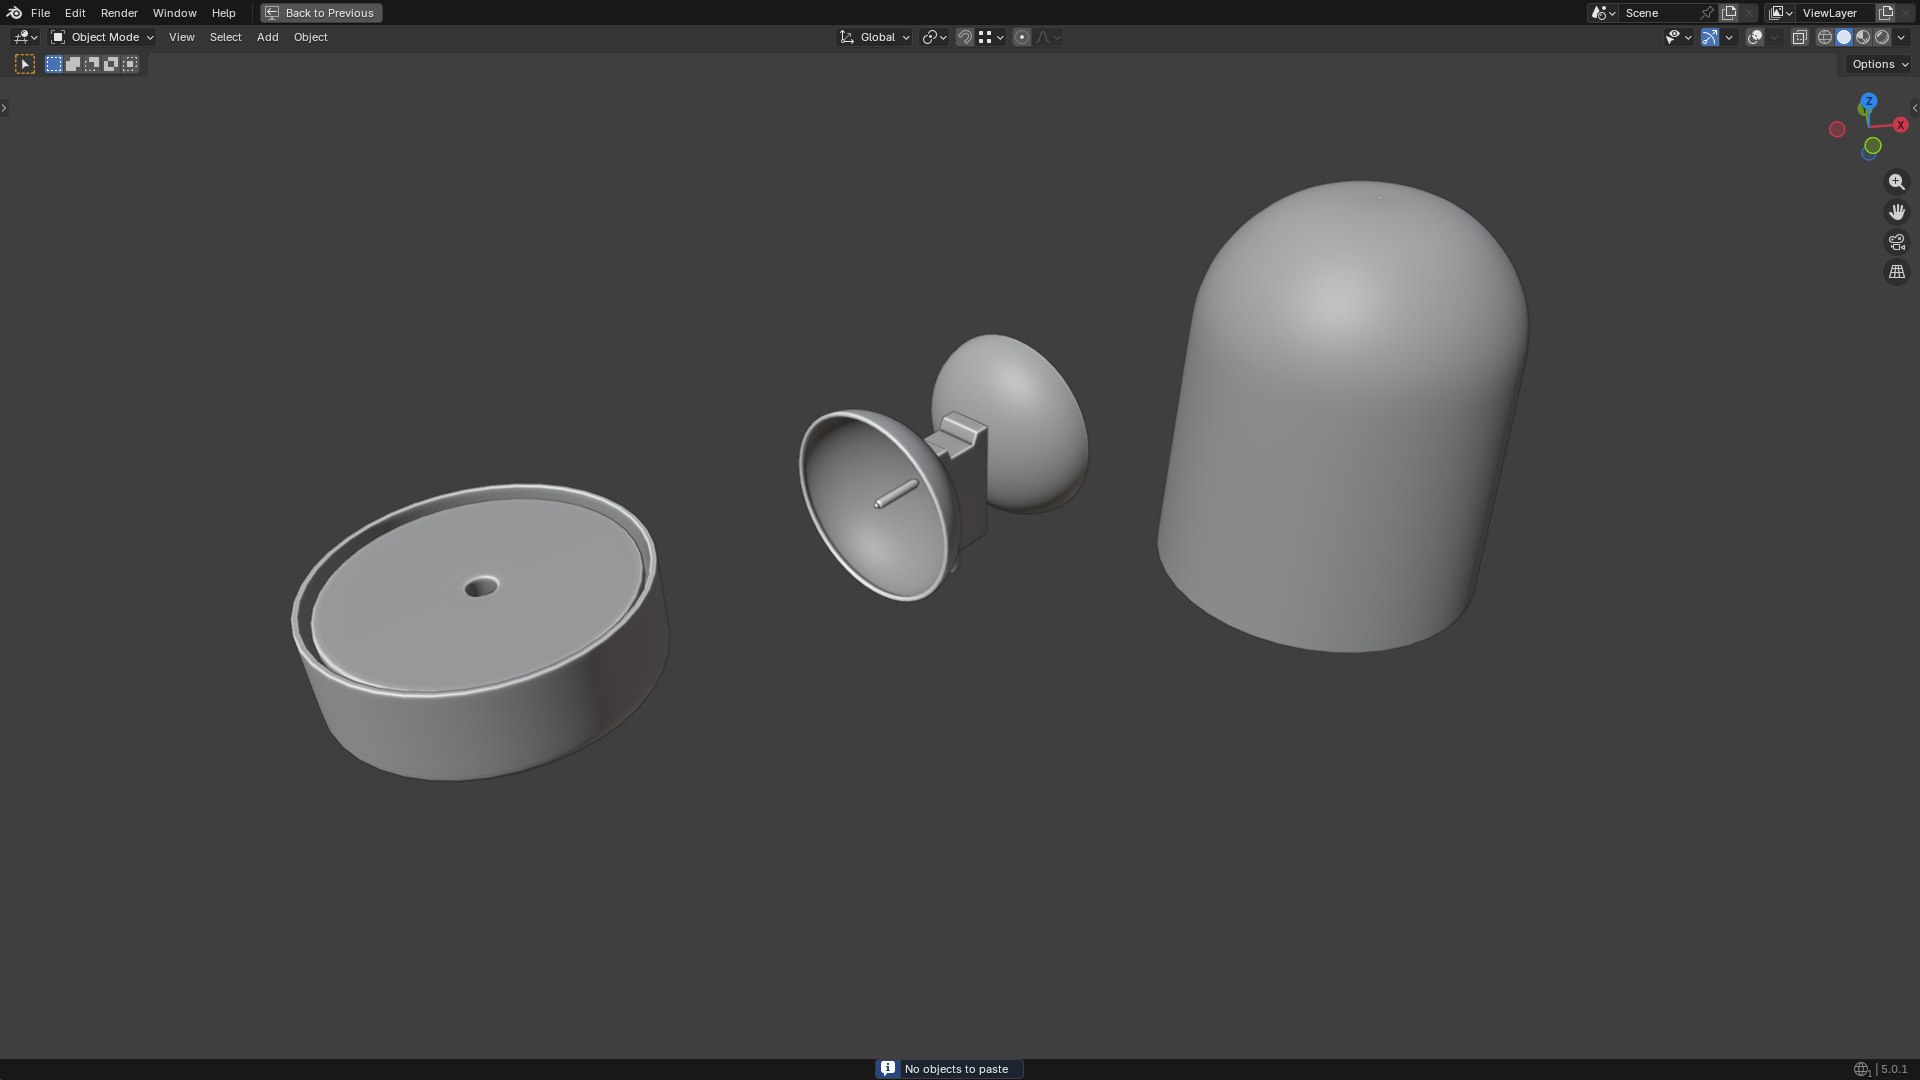This screenshot has width=1920, height=1080.
Task: Open transform pivot point dropdown
Action: 934,37
